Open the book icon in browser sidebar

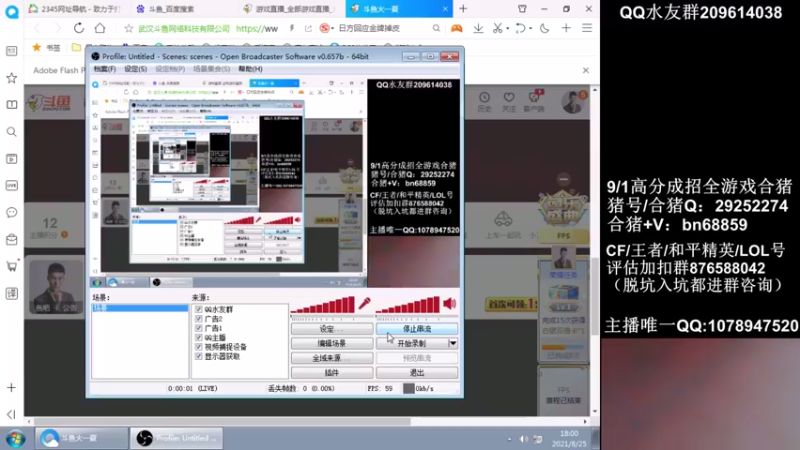point(11,105)
